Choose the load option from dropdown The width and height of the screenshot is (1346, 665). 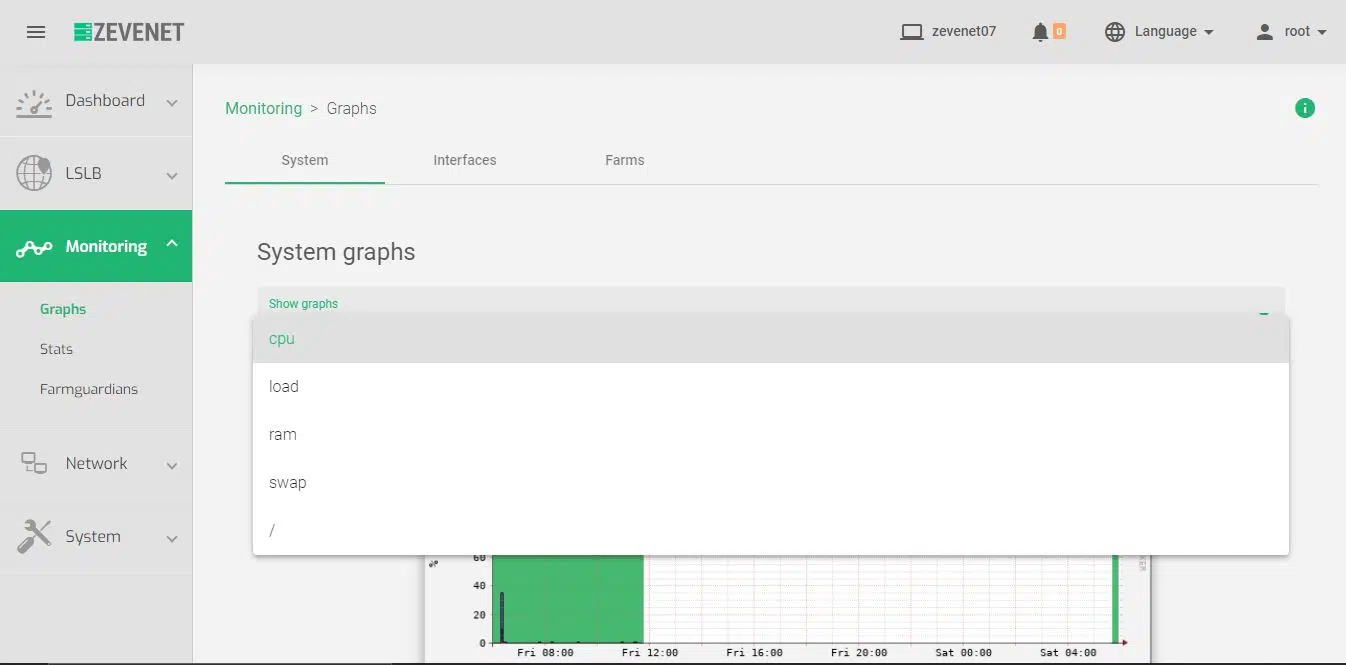tap(284, 387)
